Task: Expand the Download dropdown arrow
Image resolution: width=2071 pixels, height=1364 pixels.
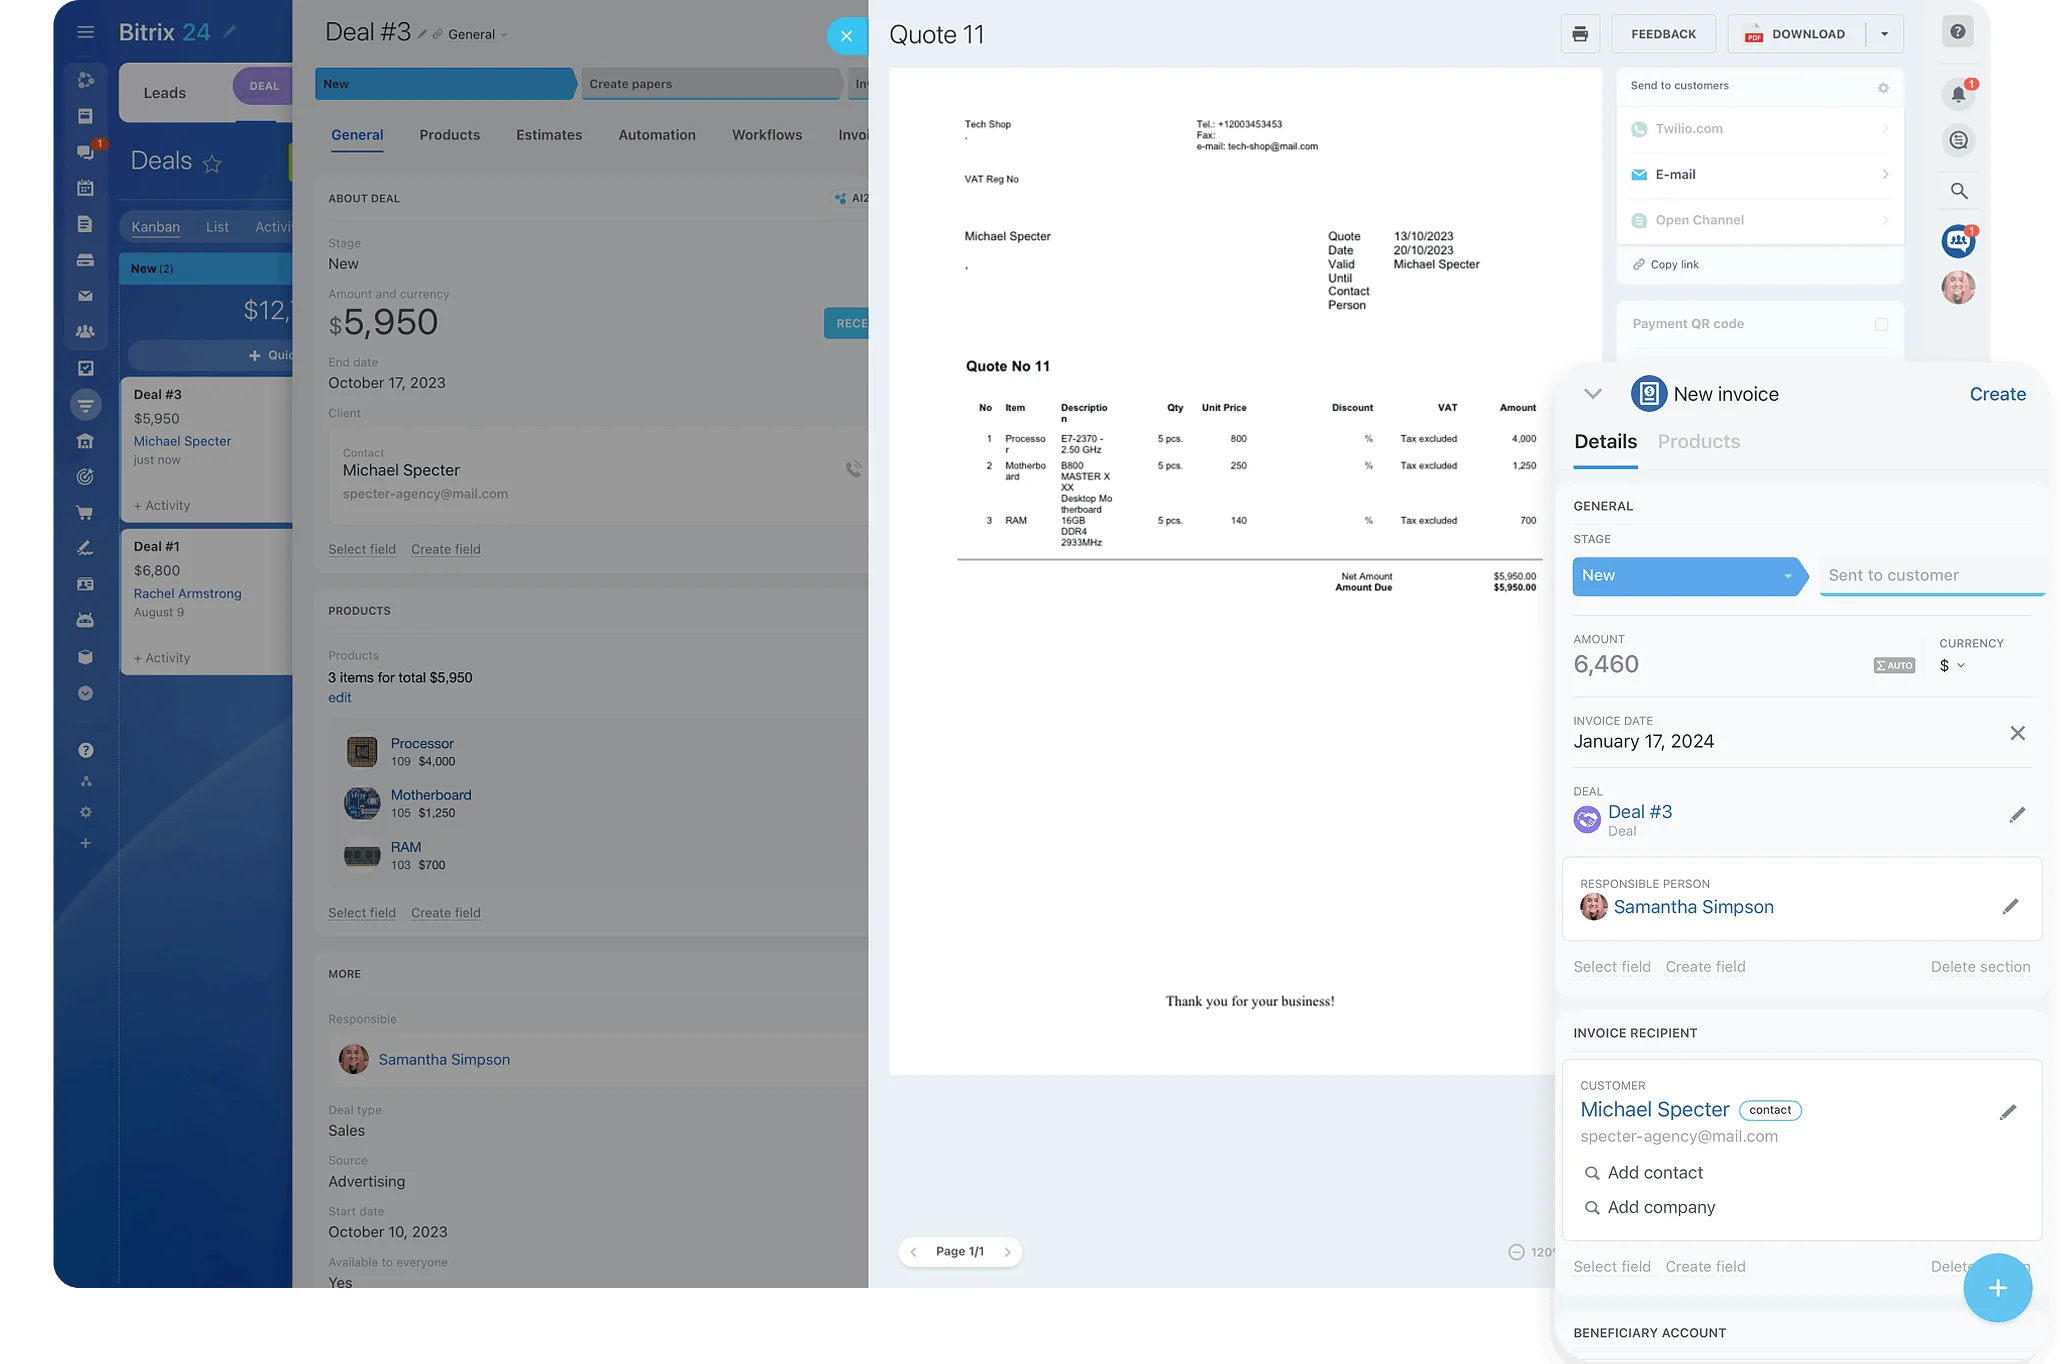Action: pos(1884,34)
